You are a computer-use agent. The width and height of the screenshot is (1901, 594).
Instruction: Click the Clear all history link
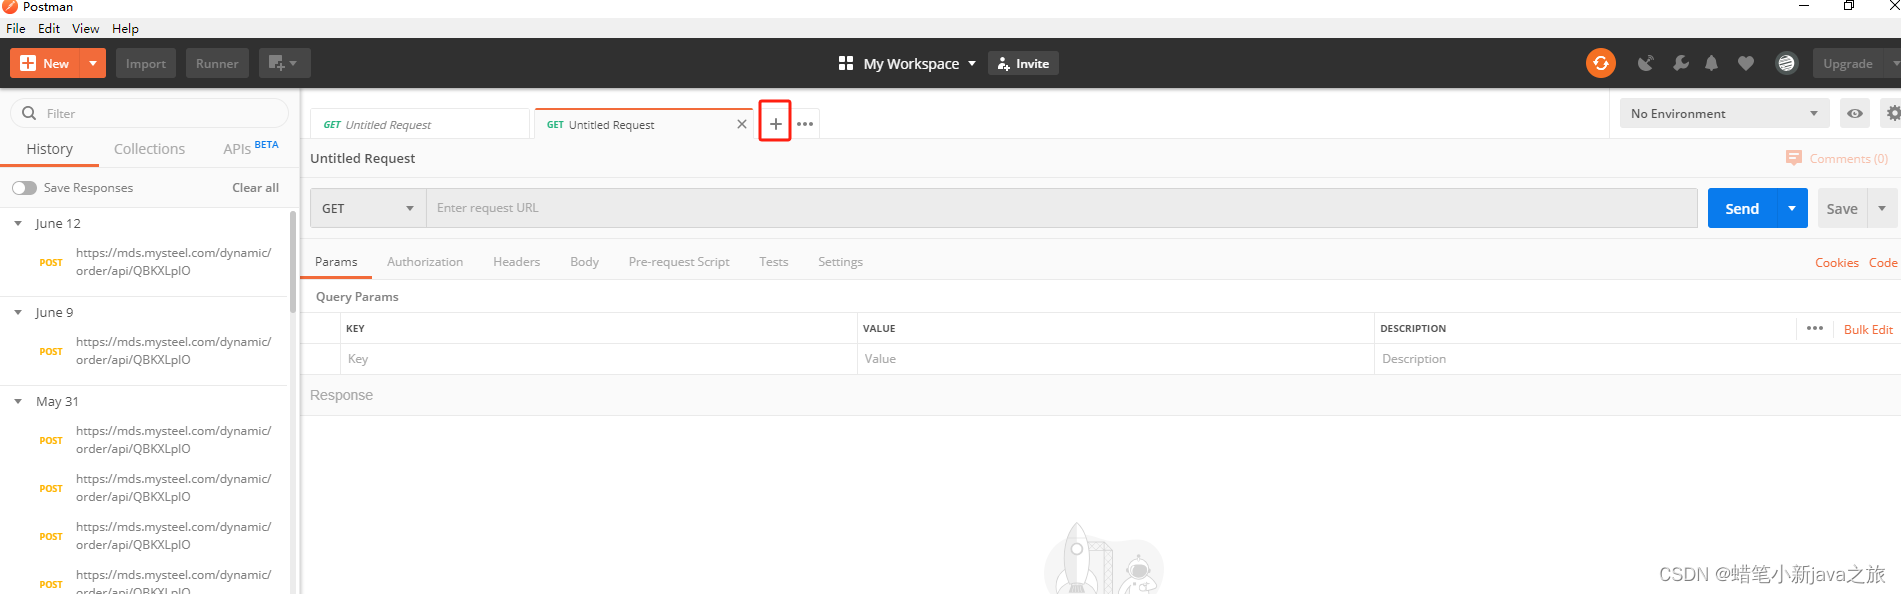255,187
